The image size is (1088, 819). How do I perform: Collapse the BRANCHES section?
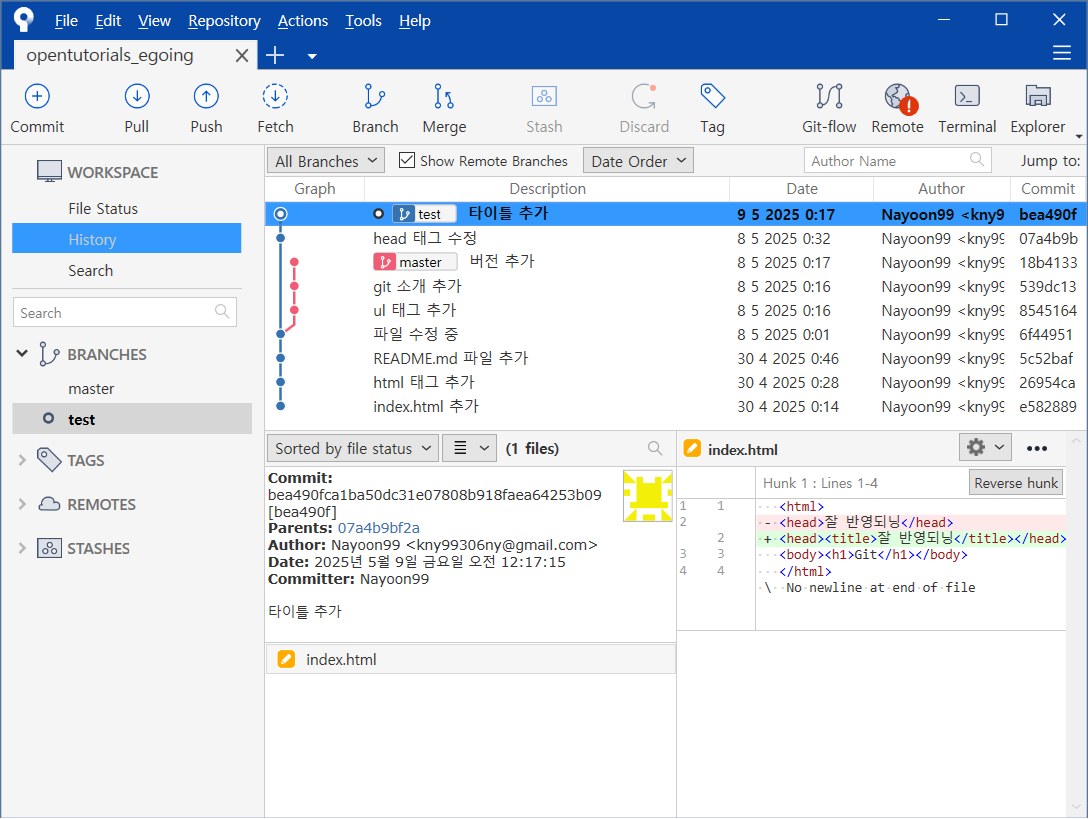(x=22, y=354)
